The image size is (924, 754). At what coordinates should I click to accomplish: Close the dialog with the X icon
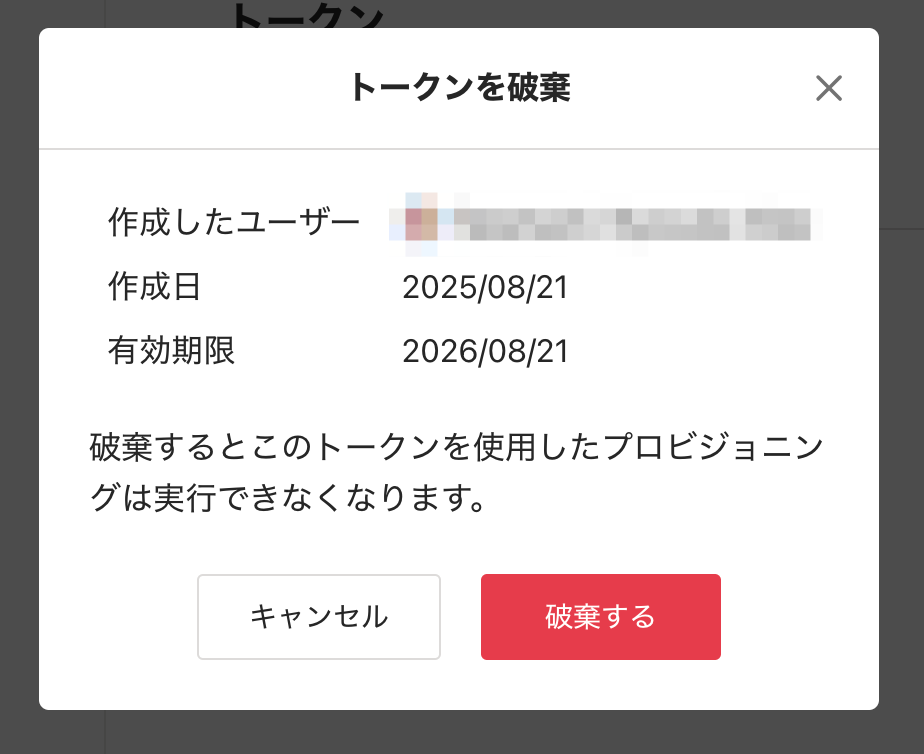(x=828, y=89)
